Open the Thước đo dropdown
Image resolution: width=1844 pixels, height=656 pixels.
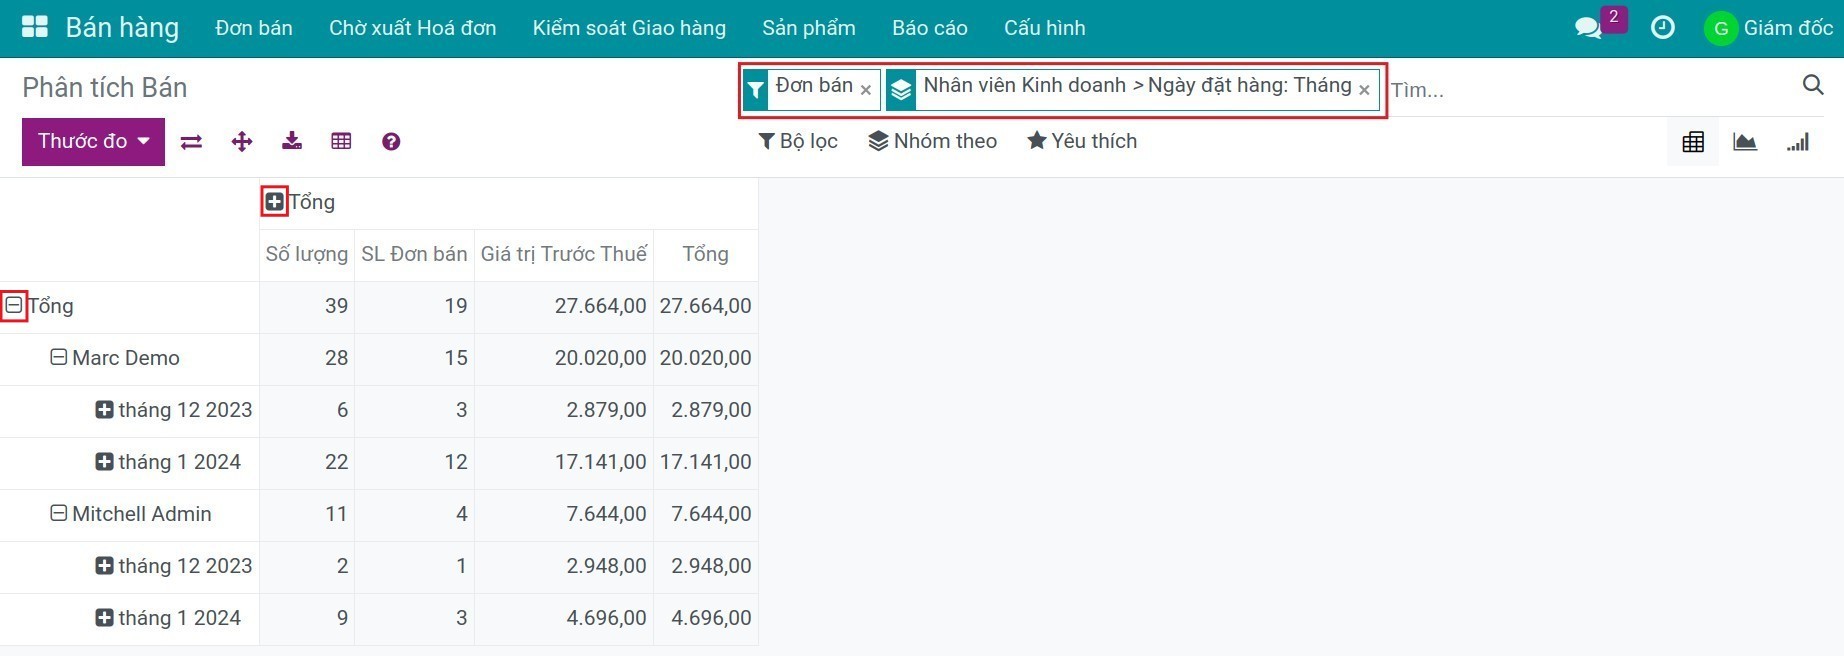(93, 141)
